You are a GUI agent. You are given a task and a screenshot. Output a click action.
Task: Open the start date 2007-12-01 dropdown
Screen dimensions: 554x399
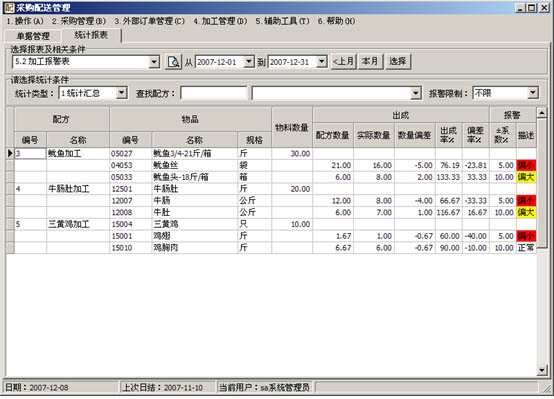[249, 62]
